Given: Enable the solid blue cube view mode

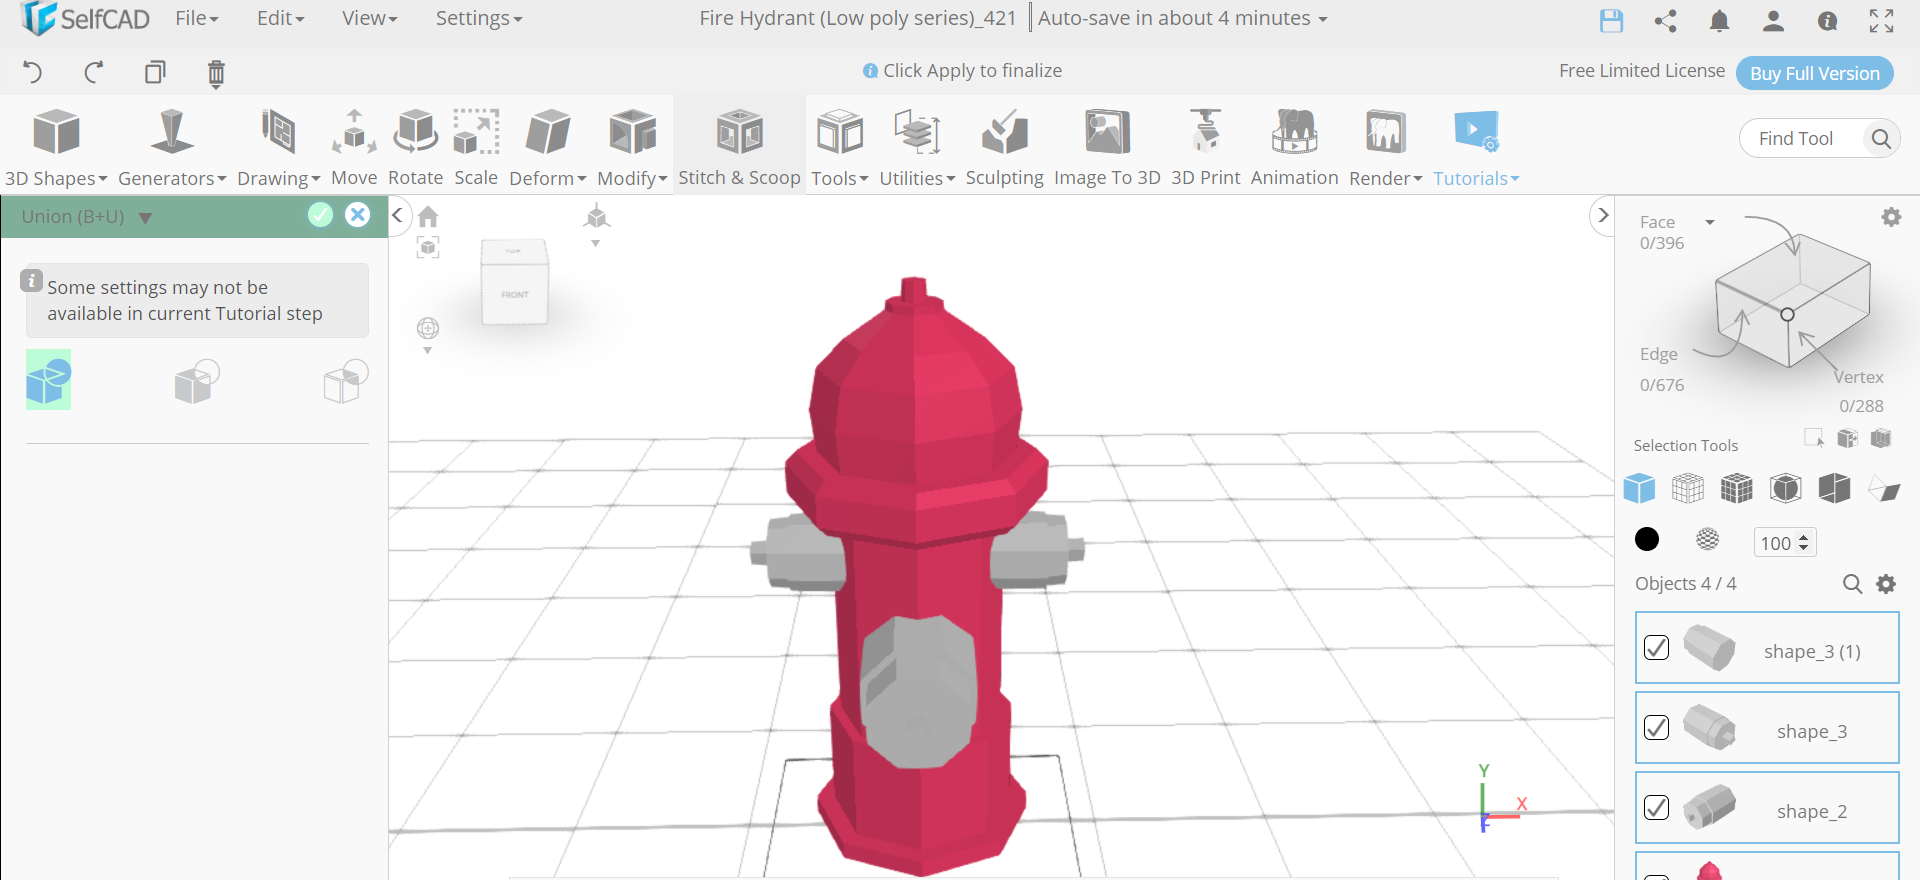Looking at the screenshot, I should (x=1639, y=488).
